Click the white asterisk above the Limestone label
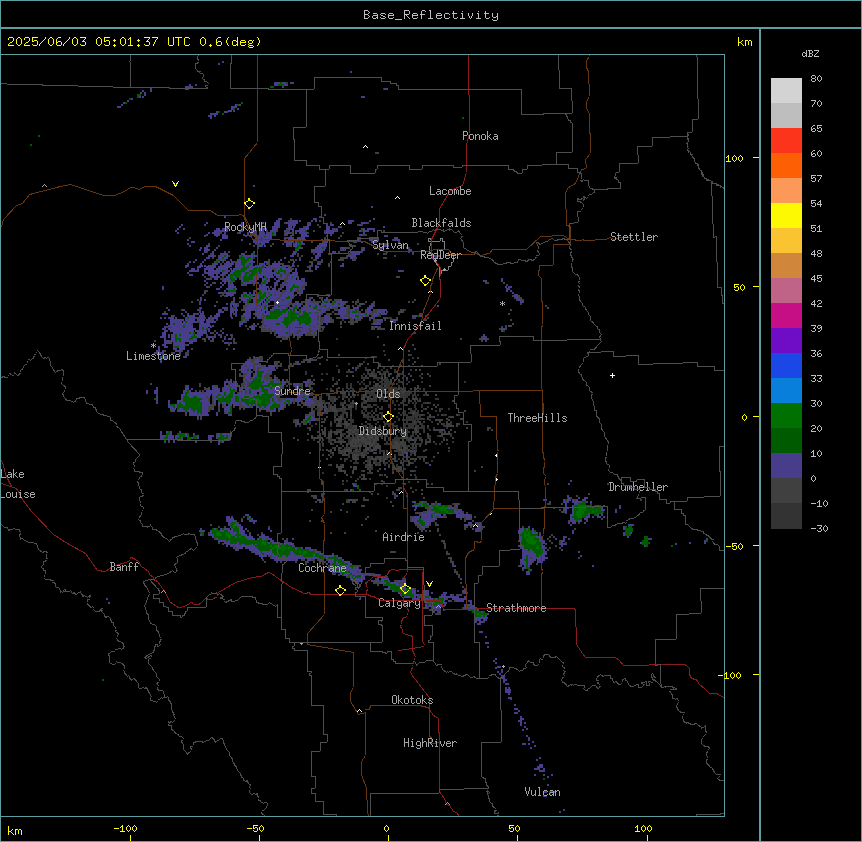Image resolution: width=862 pixels, height=842 pixels. point(153,346)
